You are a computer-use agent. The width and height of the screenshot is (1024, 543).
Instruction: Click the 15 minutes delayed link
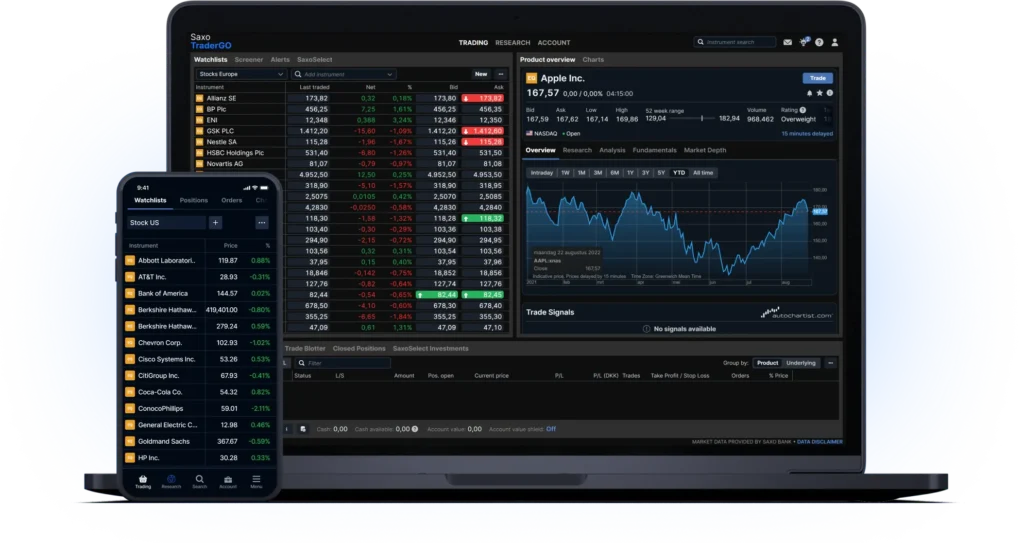[x=807, y=134]
